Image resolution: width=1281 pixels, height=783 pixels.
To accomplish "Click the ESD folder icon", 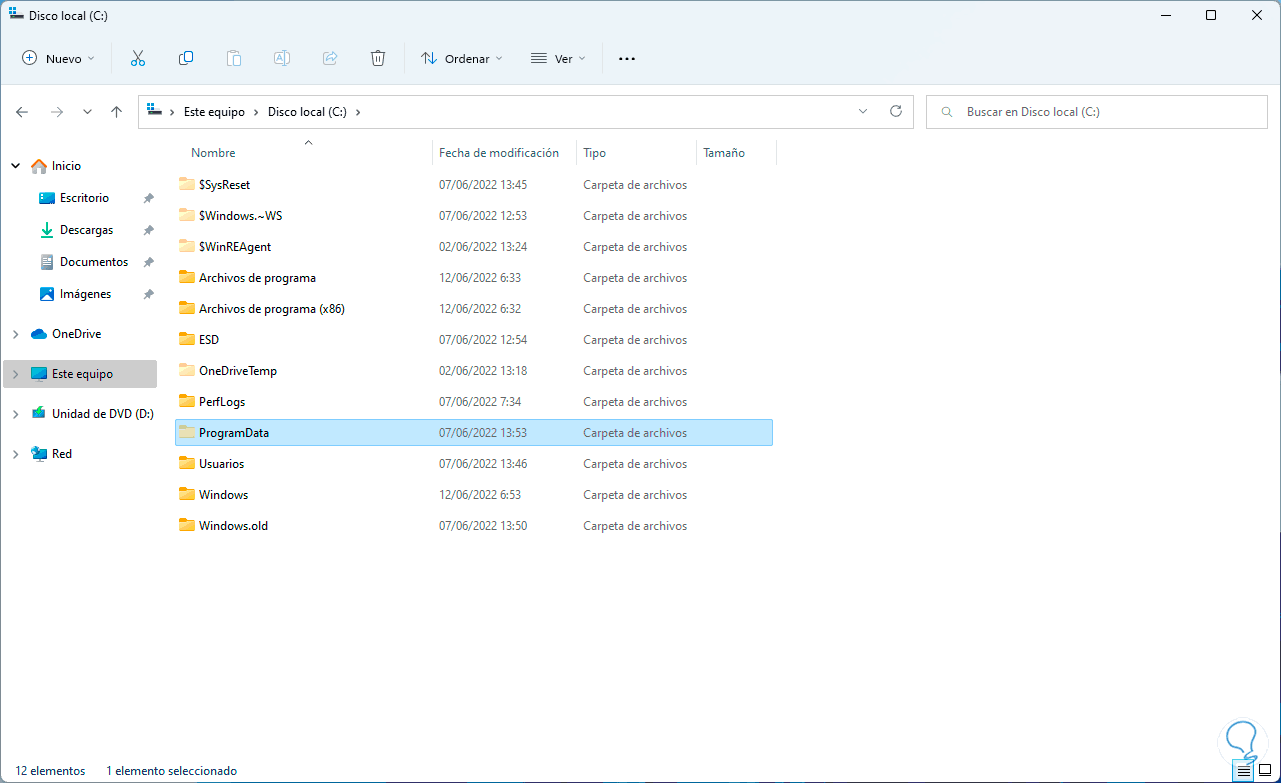I will [x=186, y=339].
